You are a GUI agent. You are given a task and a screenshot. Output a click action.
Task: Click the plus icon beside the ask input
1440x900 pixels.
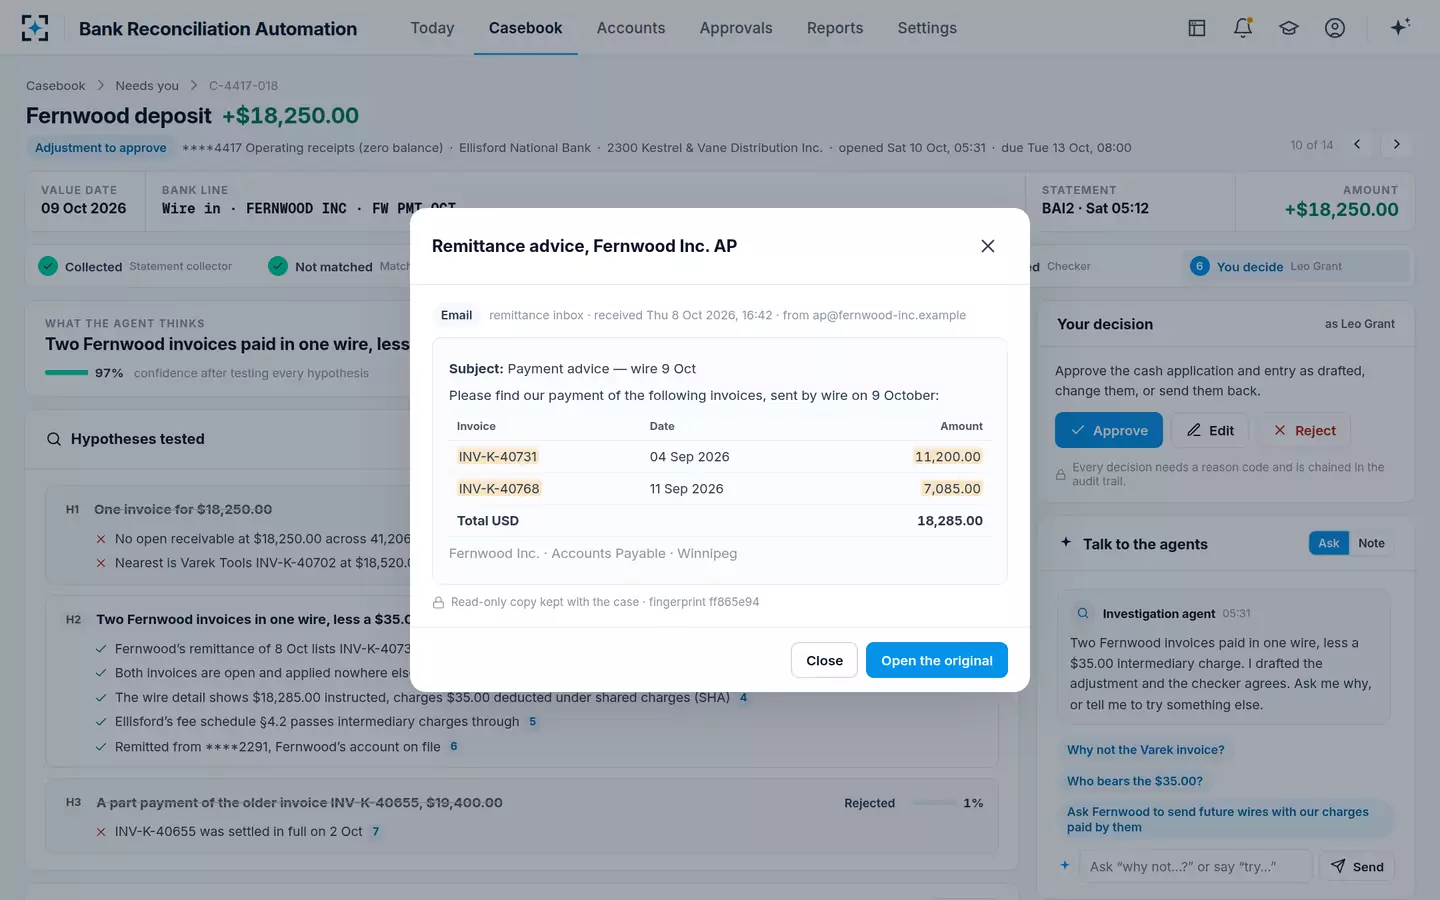click(1065, 865)
